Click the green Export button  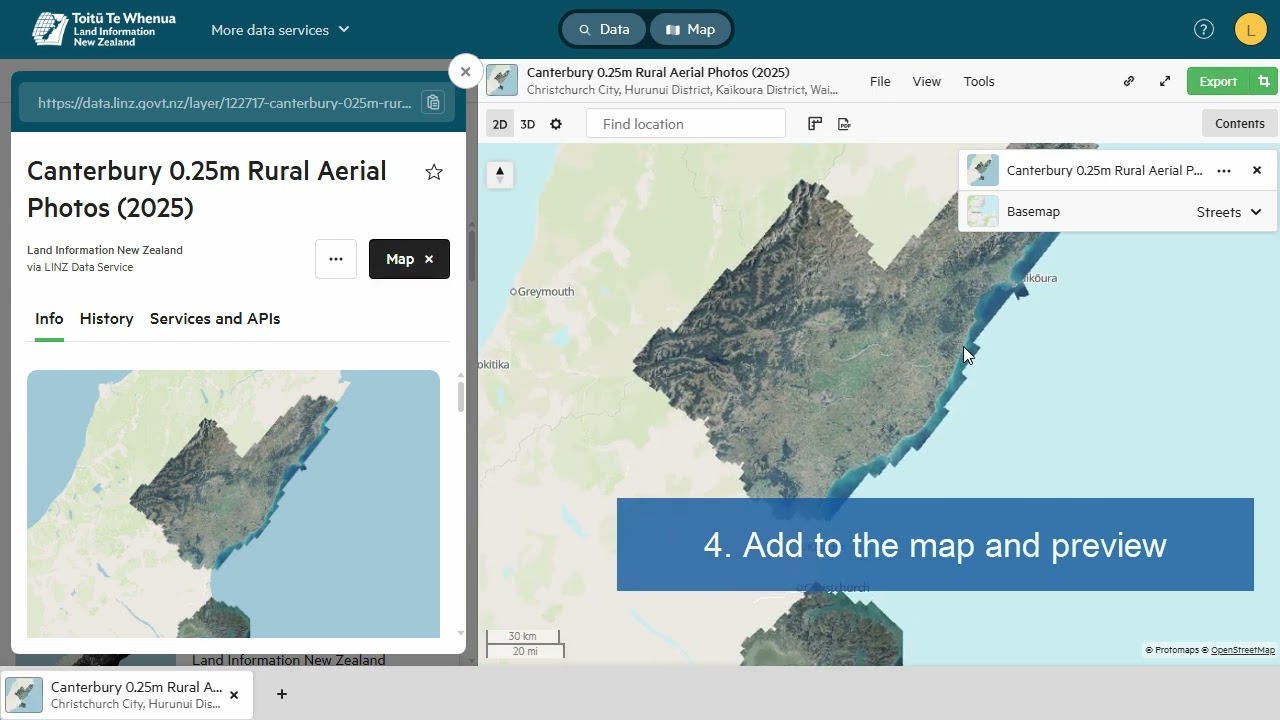(x=1218, y=82)
